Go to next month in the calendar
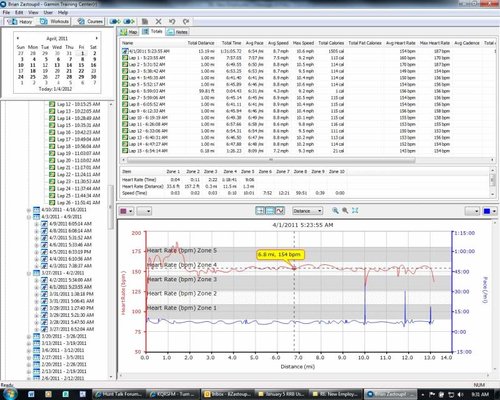The image size is (500, 400). point(97,38)
